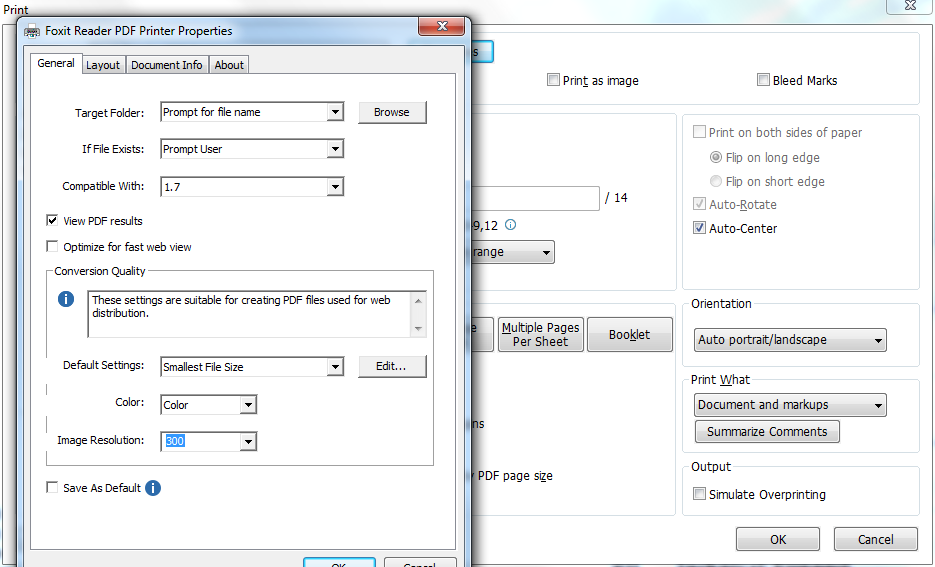
Task: Enable Print as image option
Action: click(553, 81)
